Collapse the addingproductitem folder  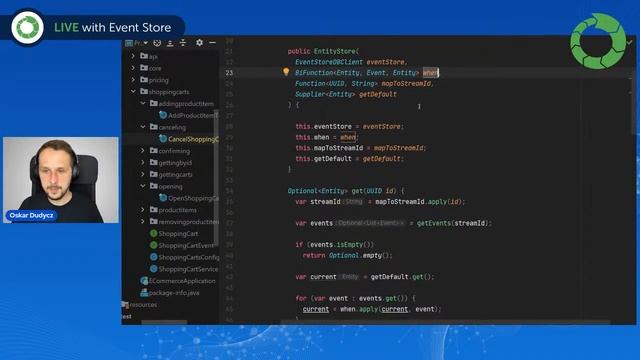tap(143, 103)
